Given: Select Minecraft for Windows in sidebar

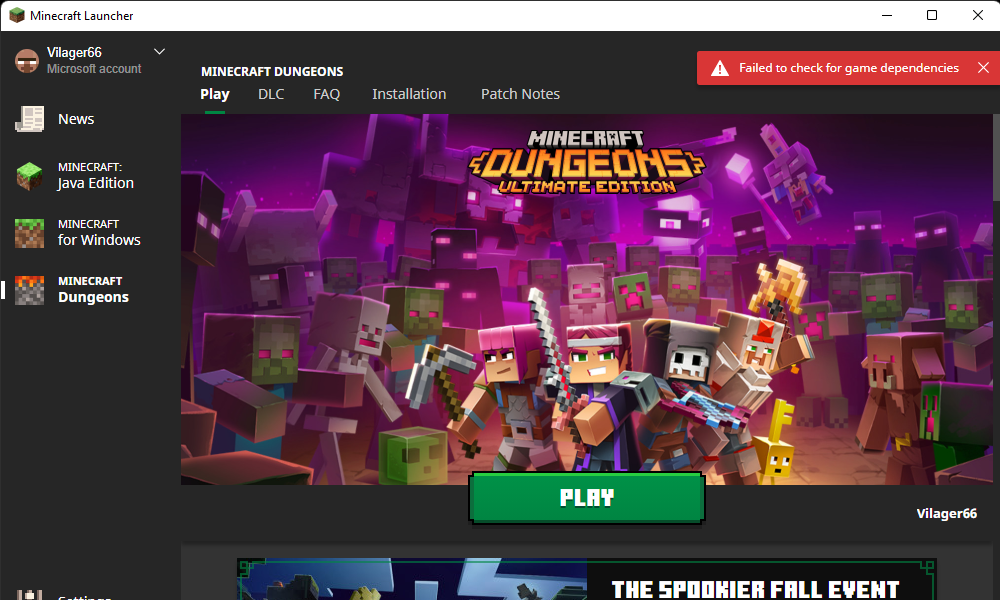Looking at the screenshot, I should point(99,233).
